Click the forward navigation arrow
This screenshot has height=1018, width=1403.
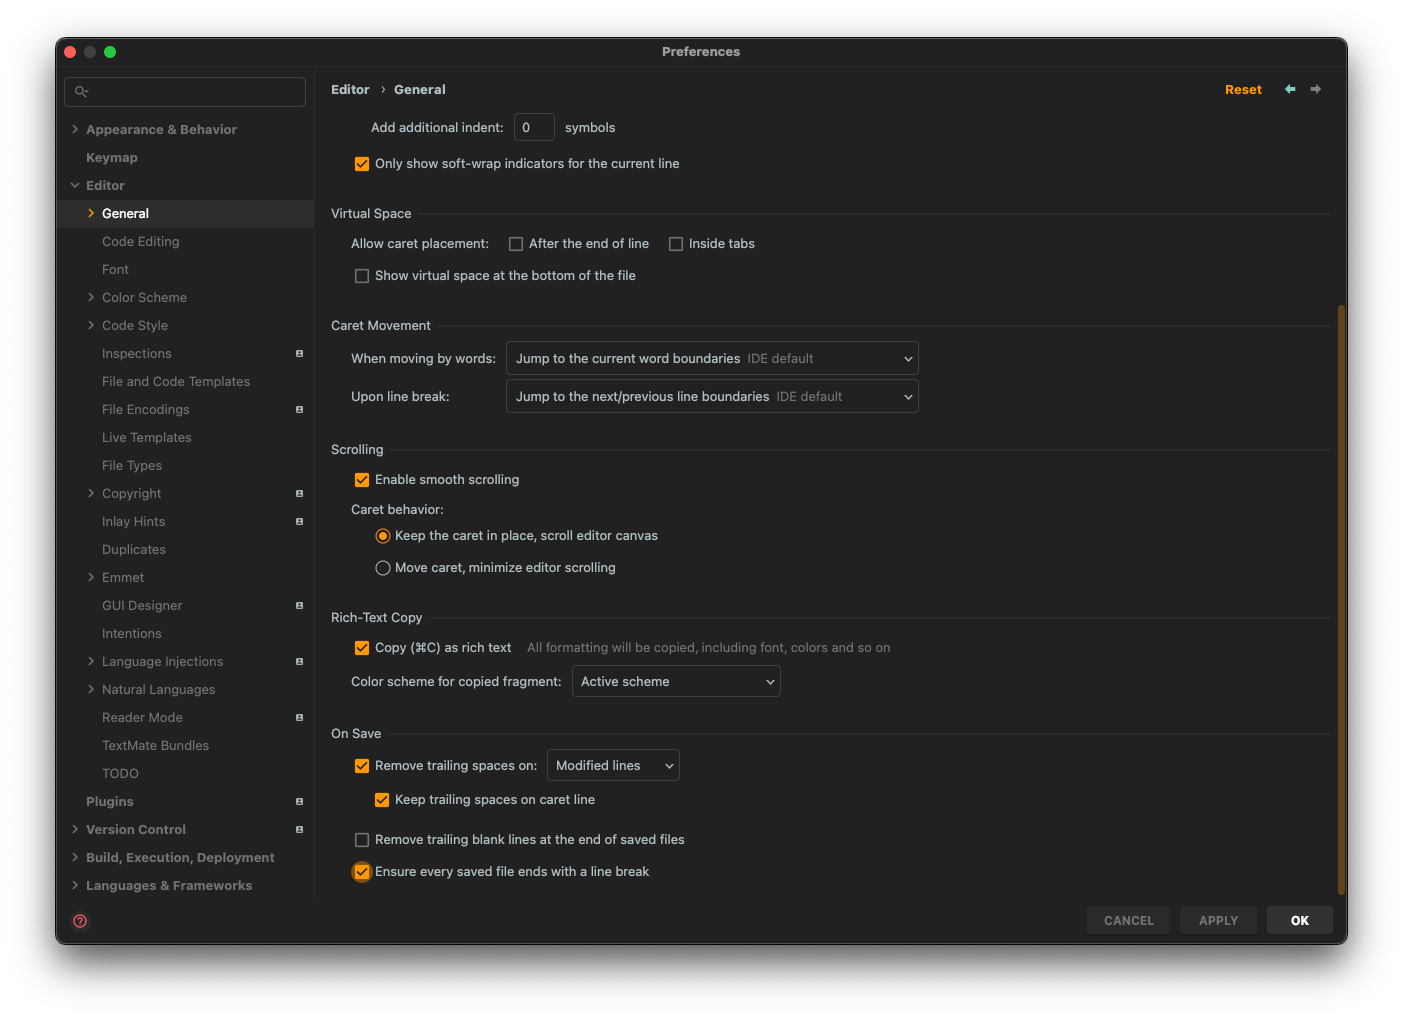pos(1315,89)
